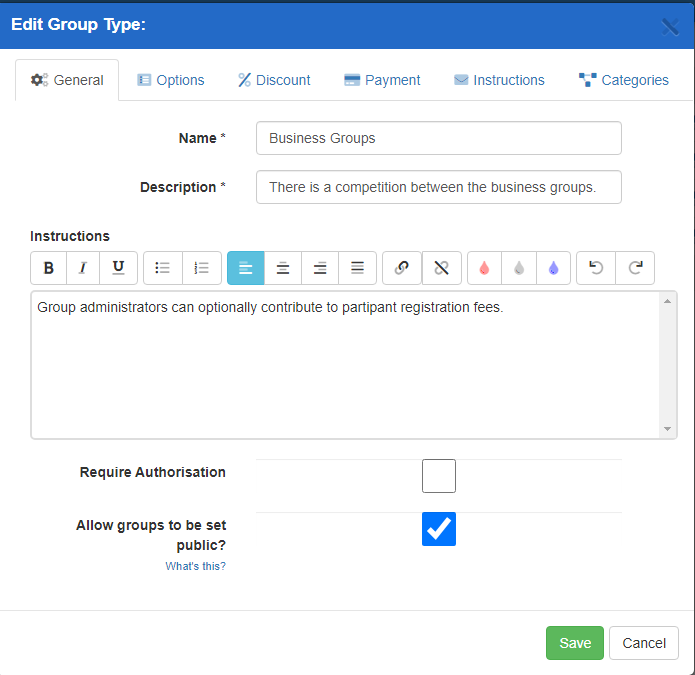Click into the Name input field
The width and height of the screenshot is (695, 675).
(x=438, y=138)
